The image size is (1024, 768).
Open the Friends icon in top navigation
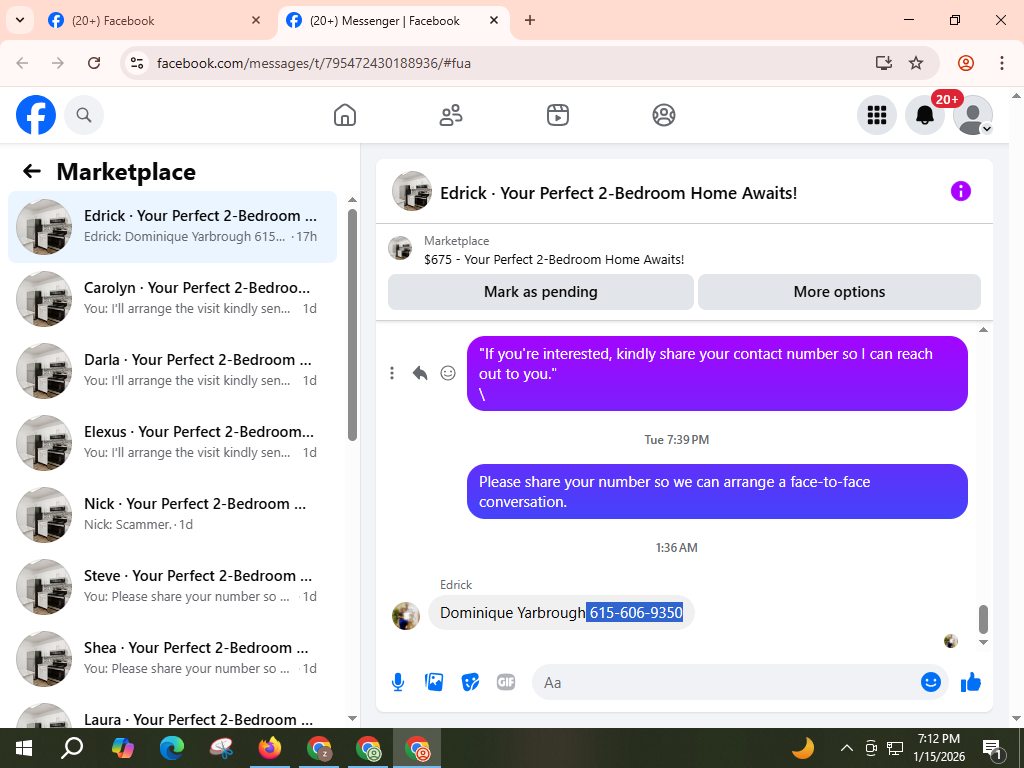coord(451,115)
